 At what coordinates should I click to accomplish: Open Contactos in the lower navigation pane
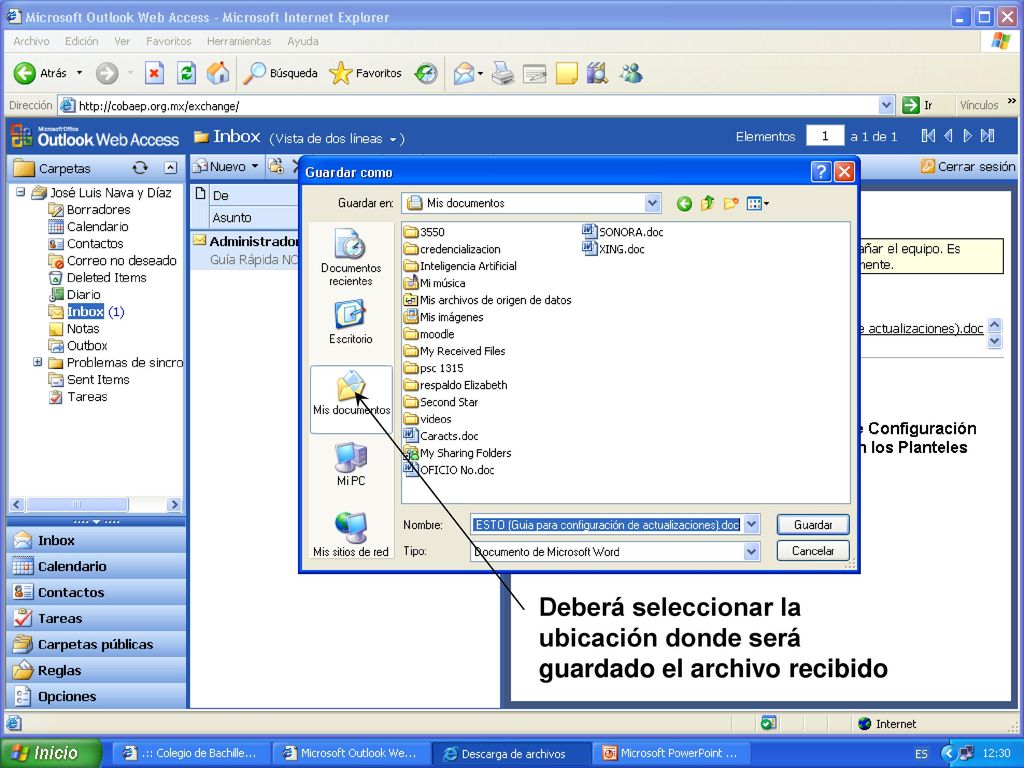pyautogui.click(x=95, y=592)
